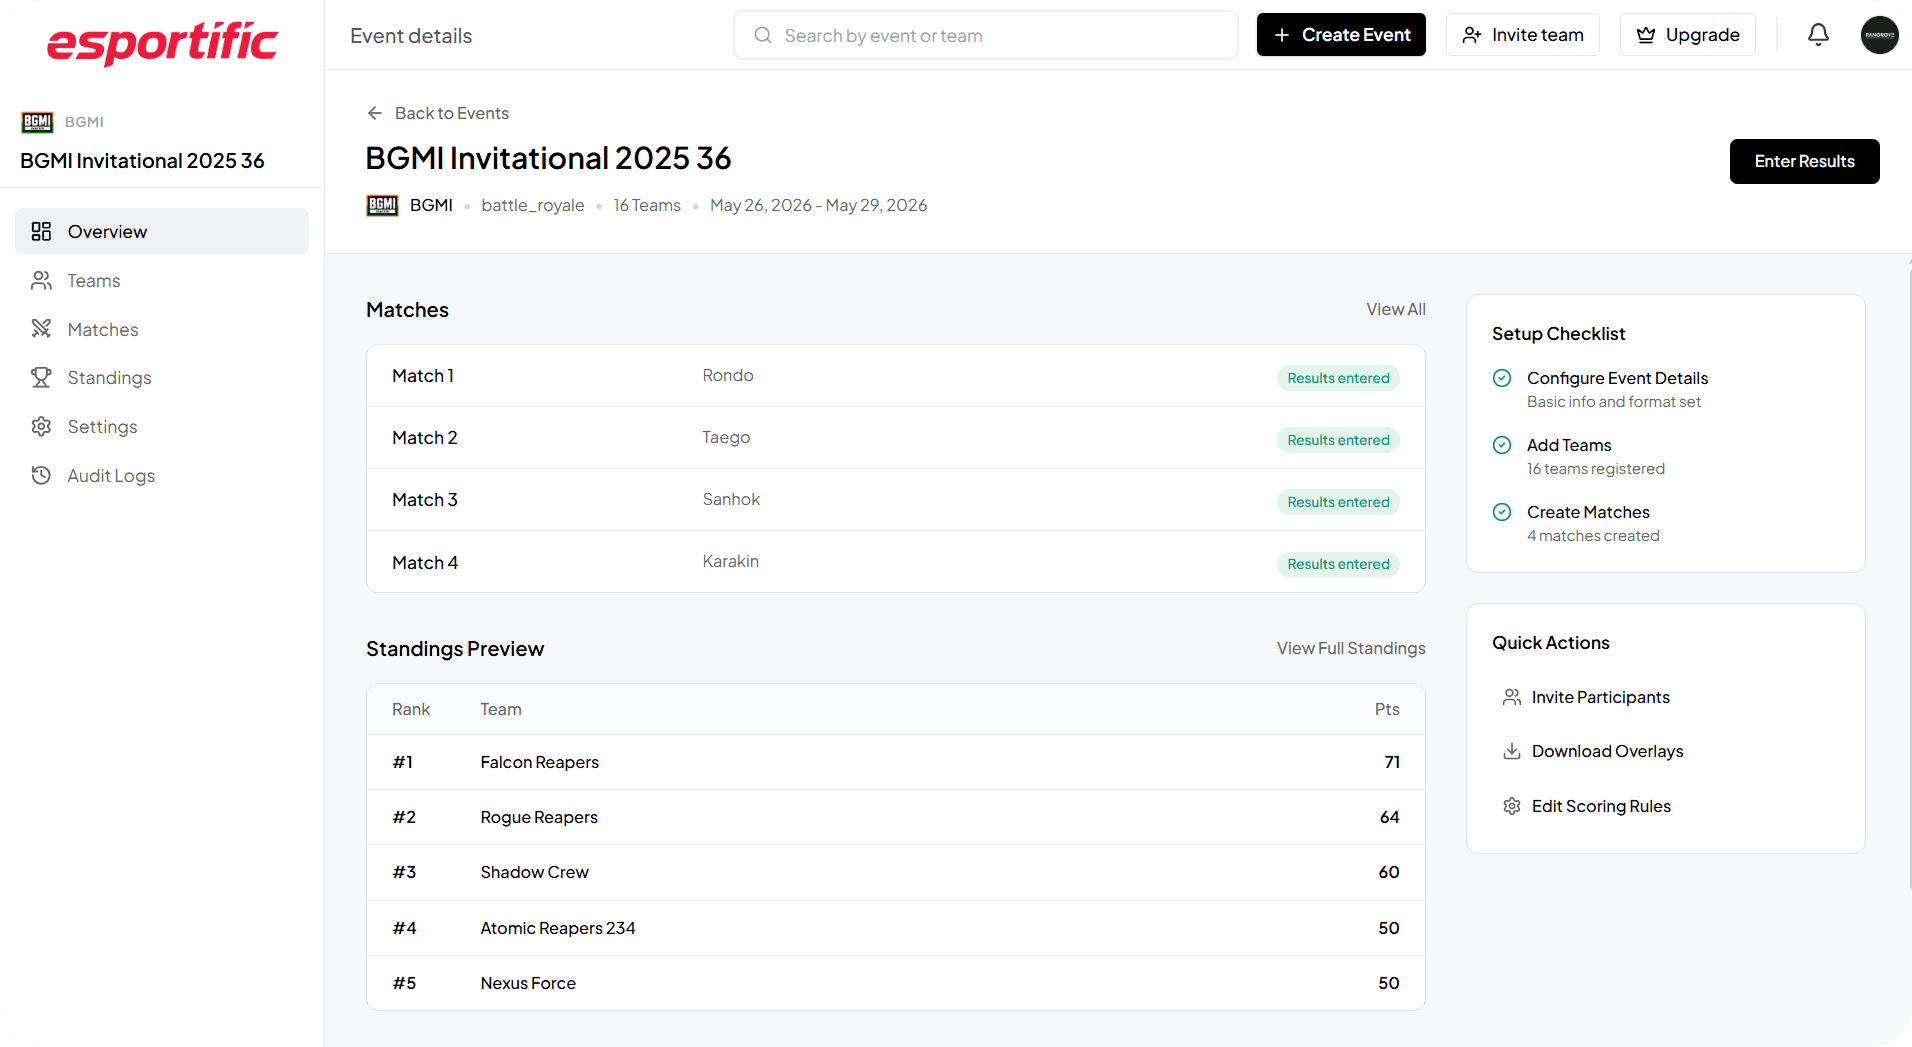Viewport: 1912px width, 1047px height.
Task: Open the Match 1 Rondo row
Action: coord(896,376)
